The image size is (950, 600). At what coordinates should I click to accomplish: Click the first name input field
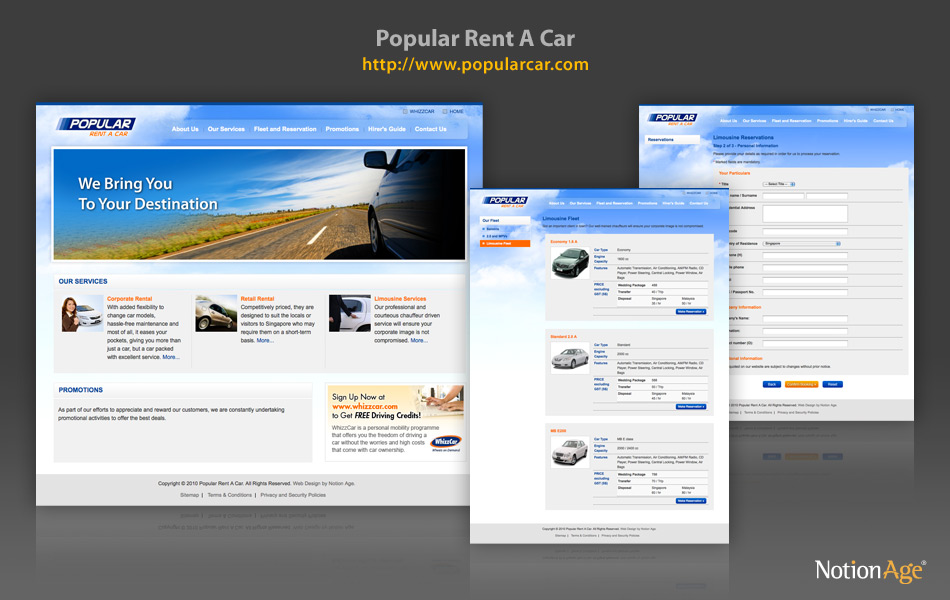click(783, 196)
